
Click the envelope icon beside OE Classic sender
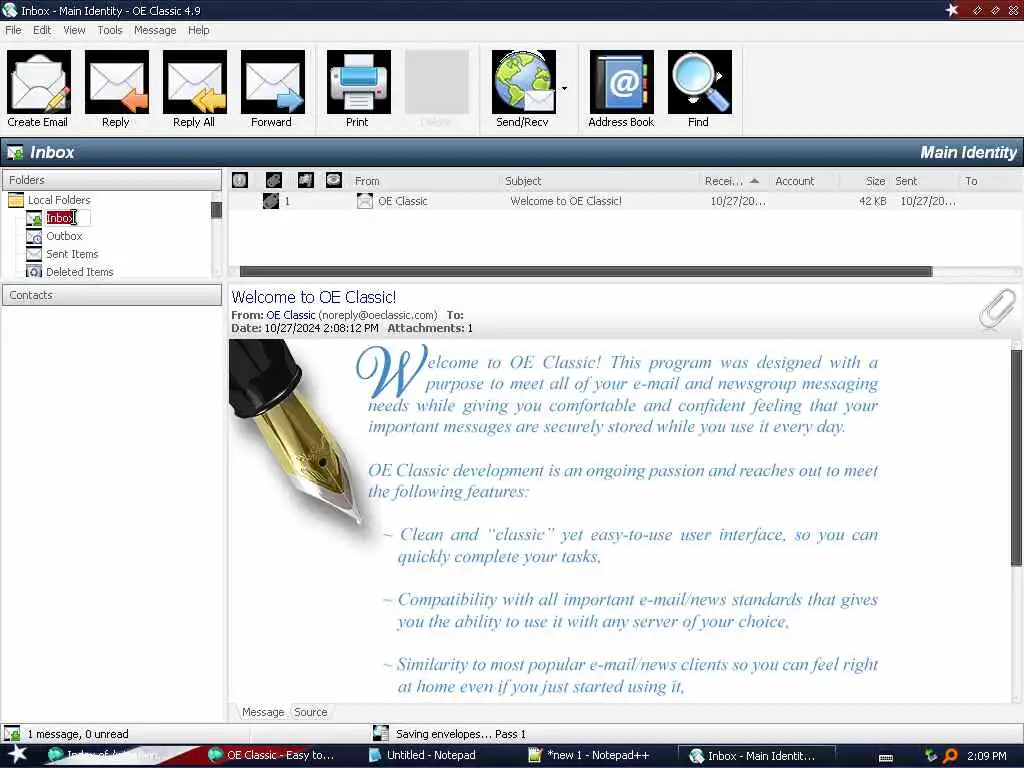(x=365, y=201)
